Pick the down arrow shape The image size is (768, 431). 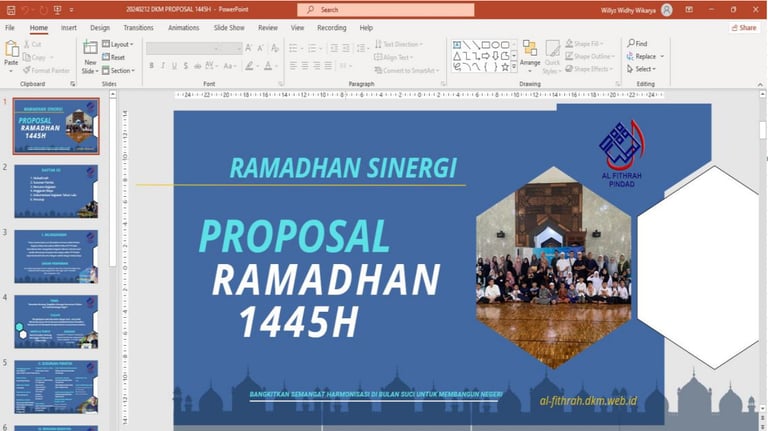(x=495, y=56)
